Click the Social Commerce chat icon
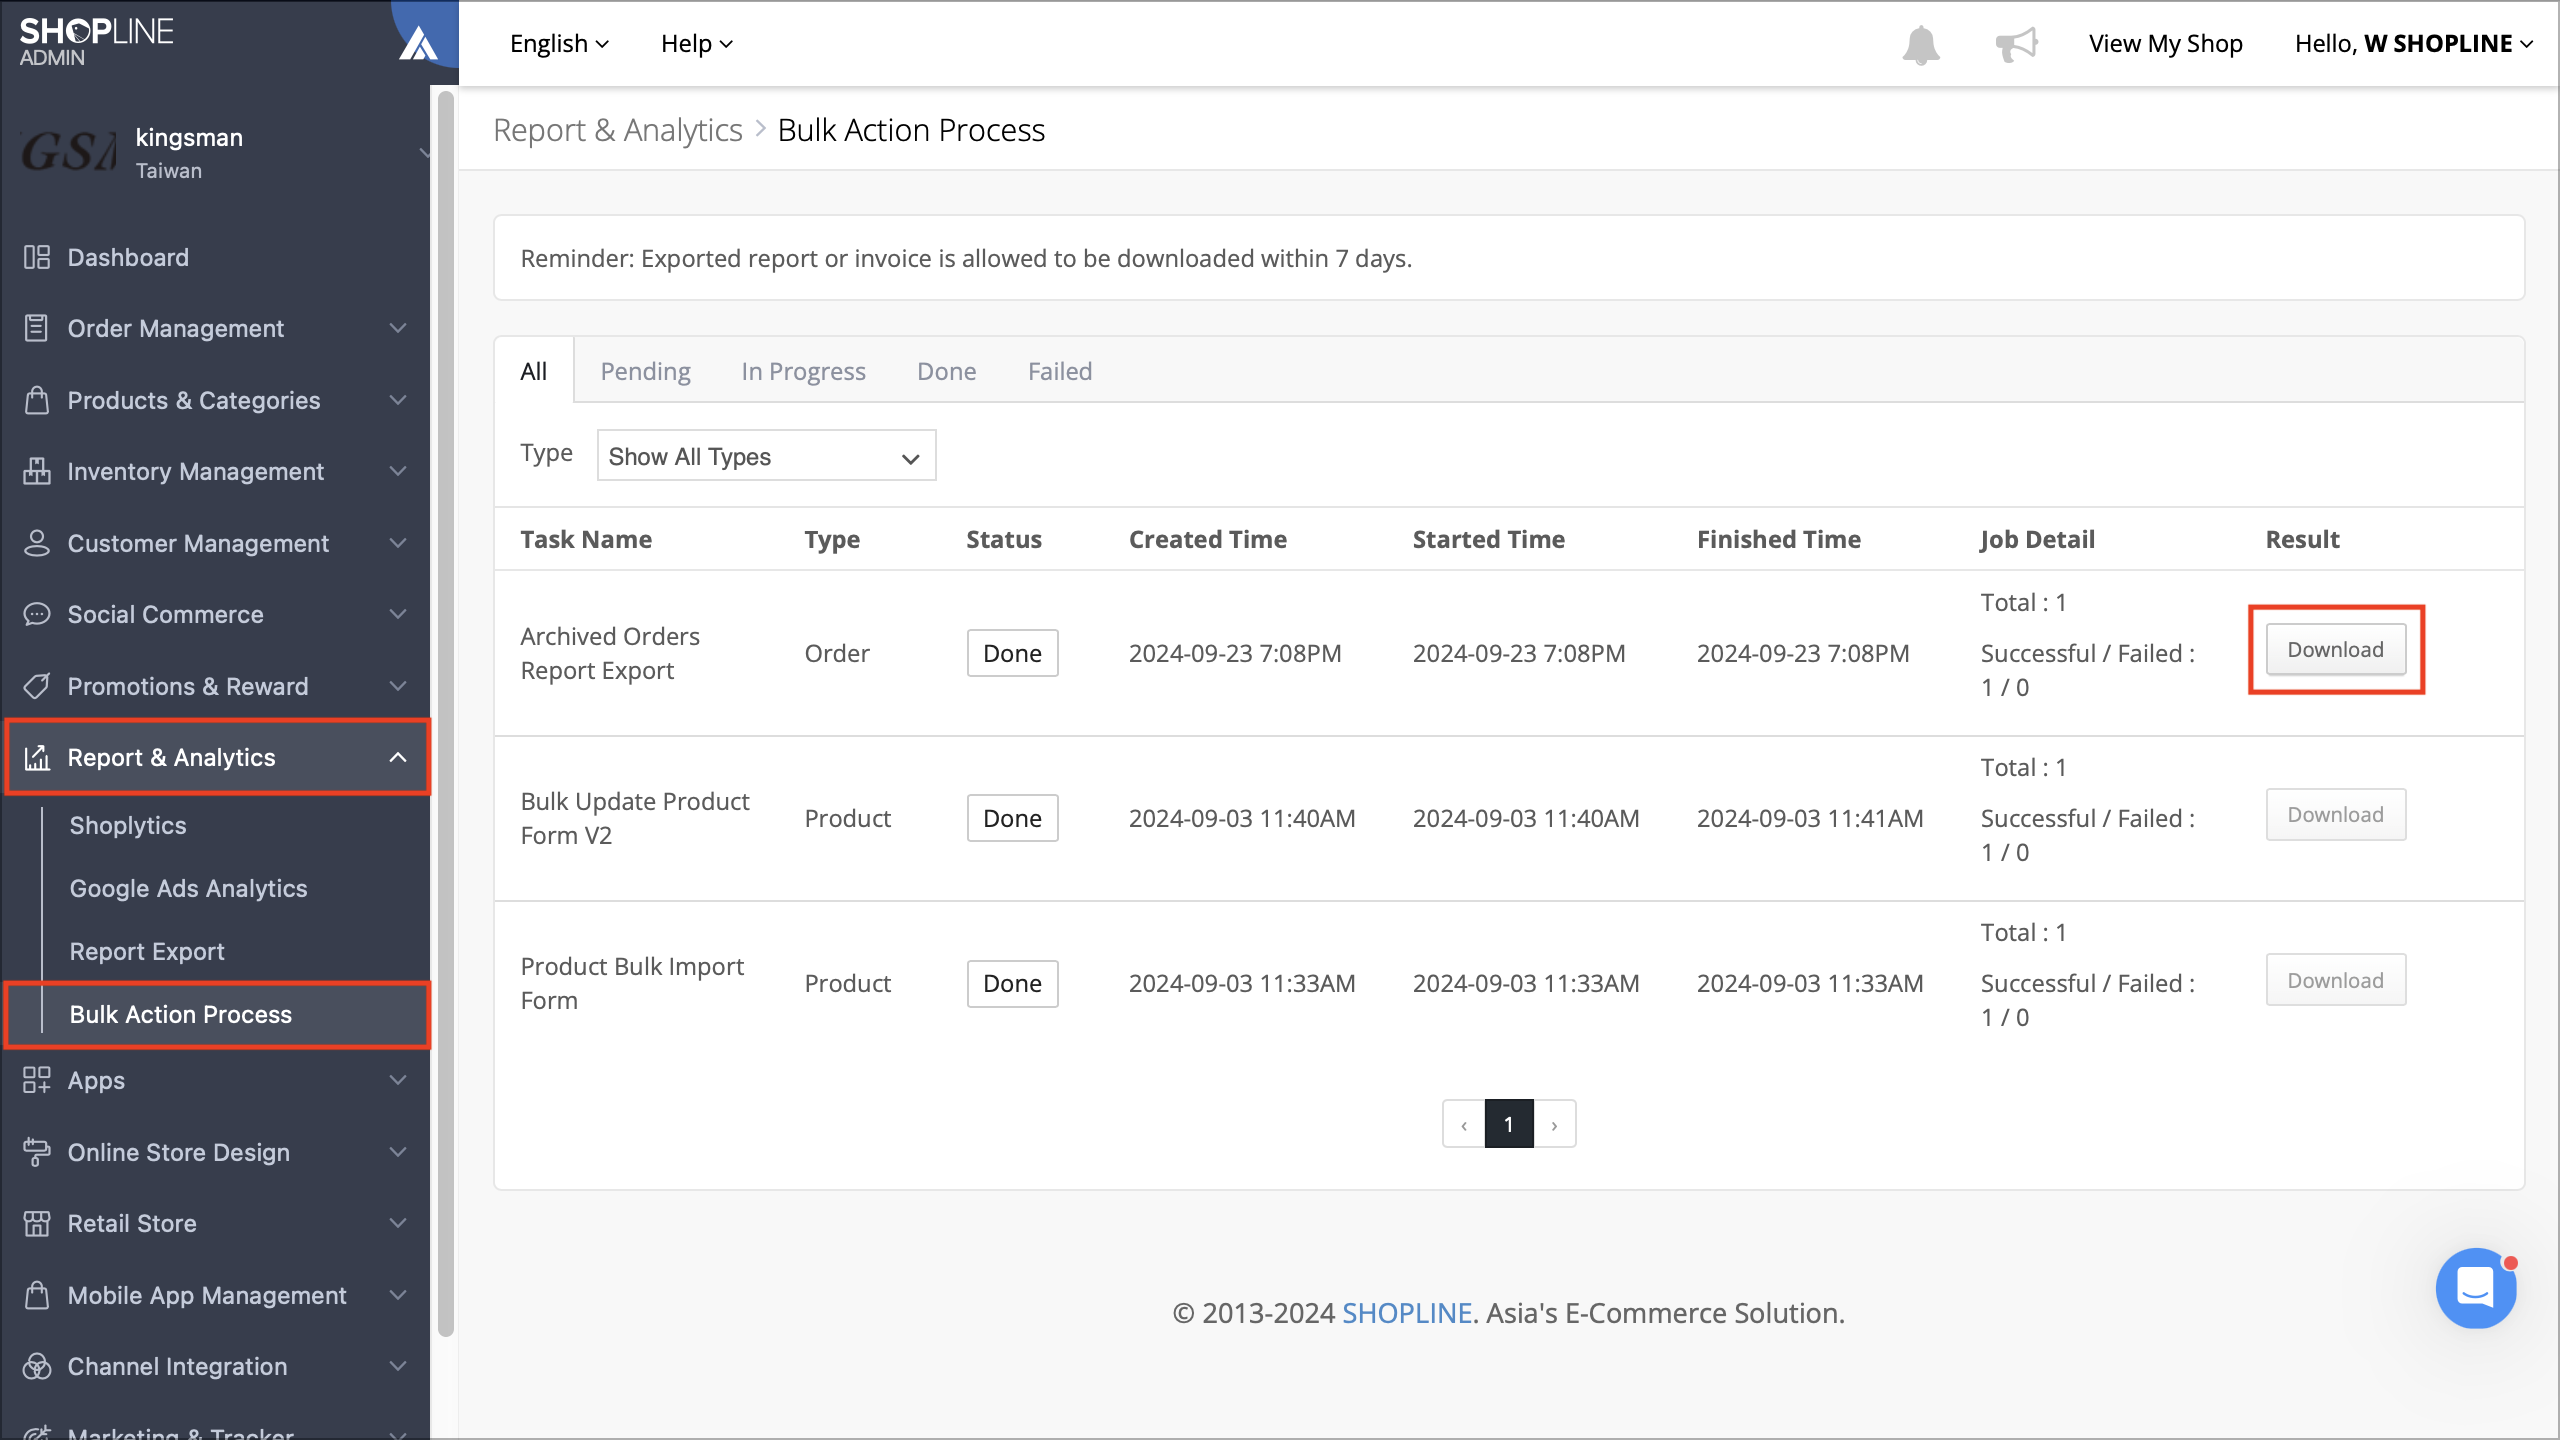Viewport: 2560px width, 1440px height. [37, 614]
